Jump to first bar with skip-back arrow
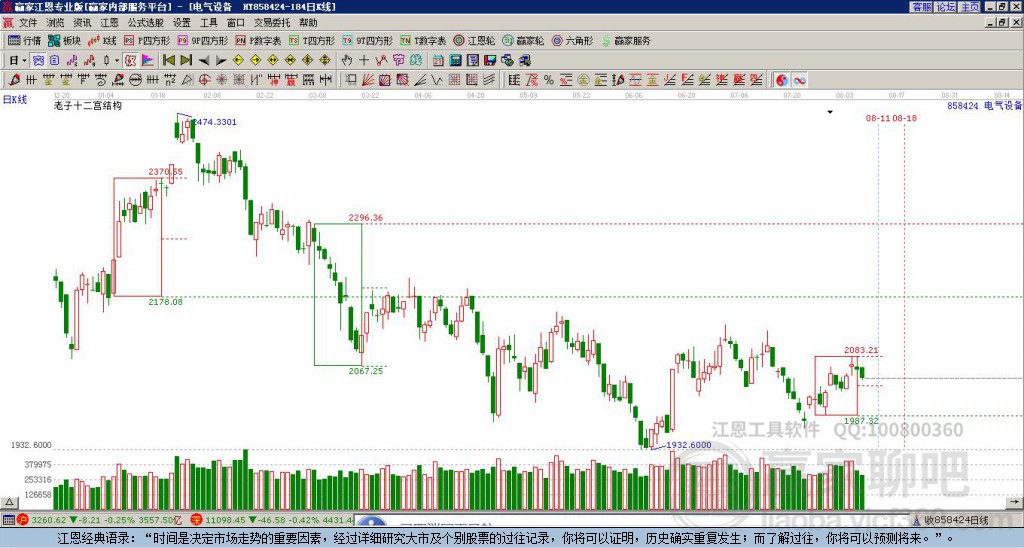This screenshot has height=548, width=1024. (x=168, y=60)
